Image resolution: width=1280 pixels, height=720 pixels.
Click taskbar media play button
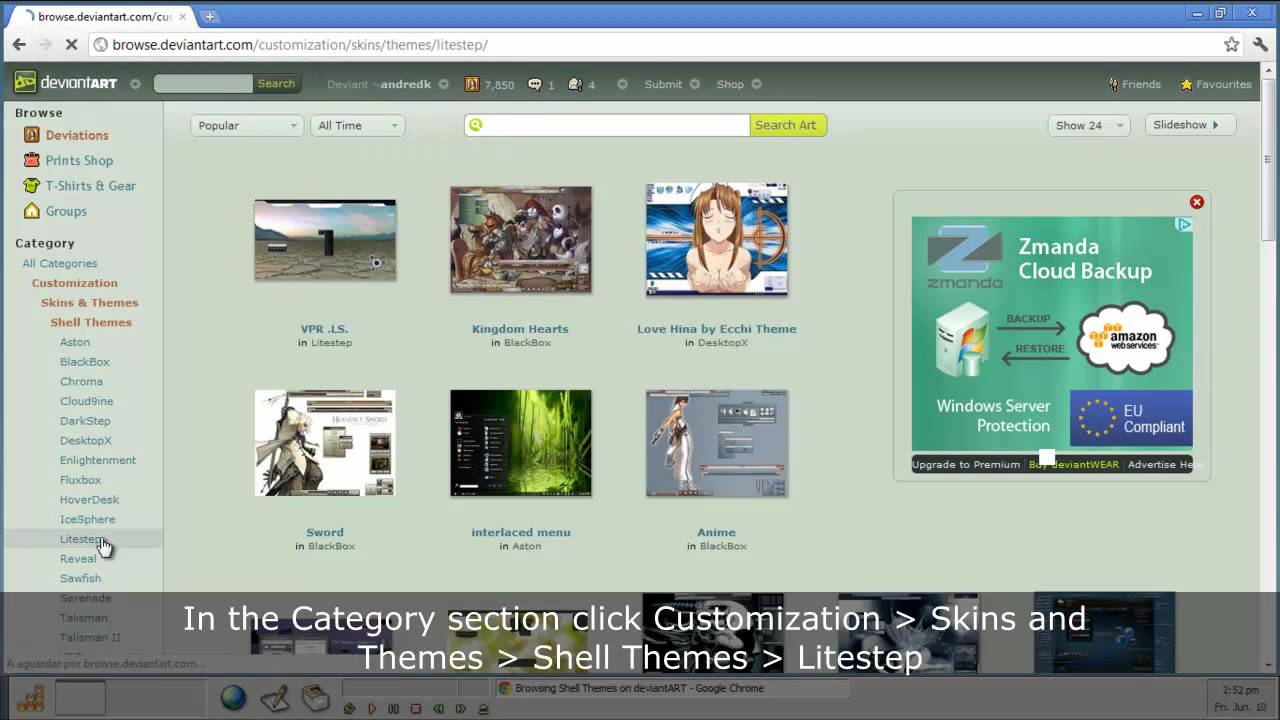(371, 709)
